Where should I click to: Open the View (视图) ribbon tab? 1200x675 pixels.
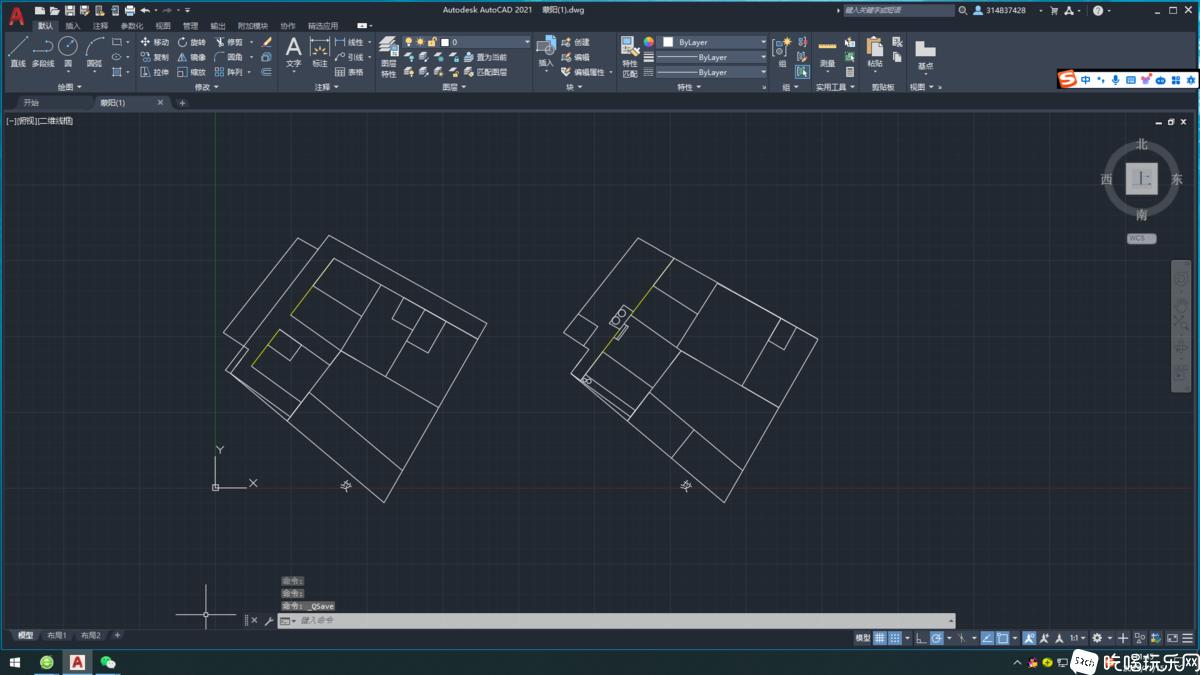163,26
